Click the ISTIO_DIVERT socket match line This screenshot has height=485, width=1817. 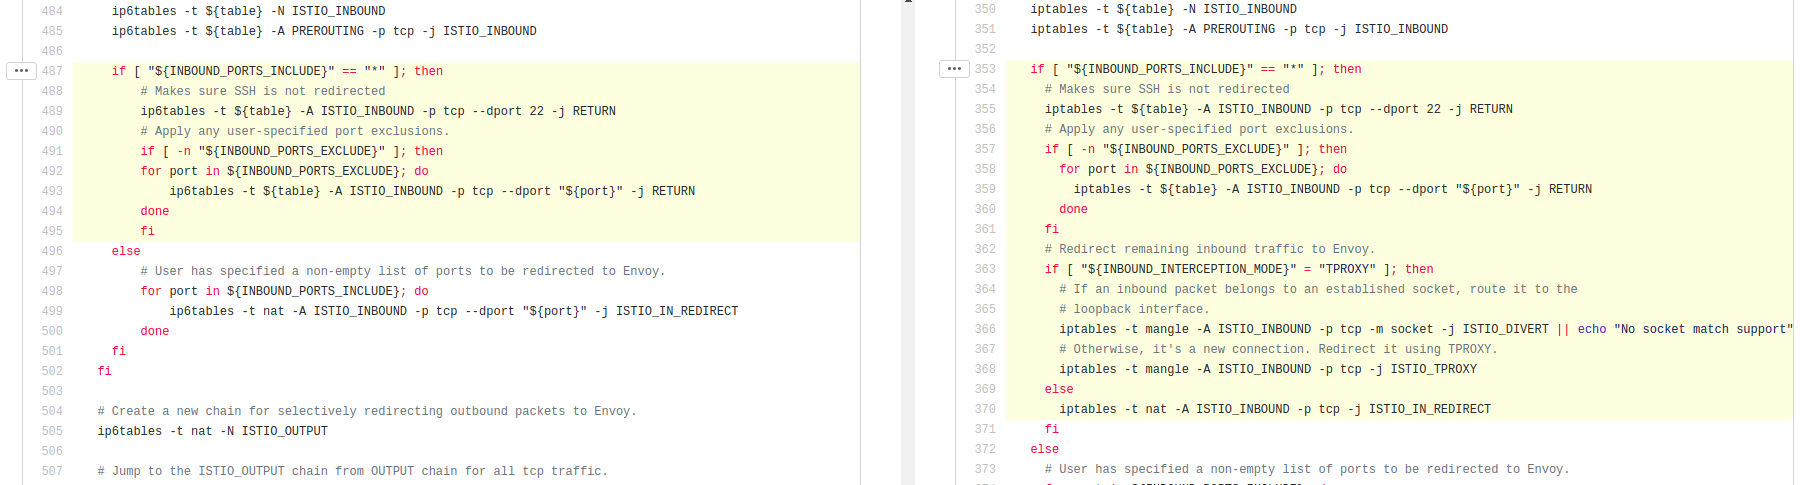coord(1302,329)
